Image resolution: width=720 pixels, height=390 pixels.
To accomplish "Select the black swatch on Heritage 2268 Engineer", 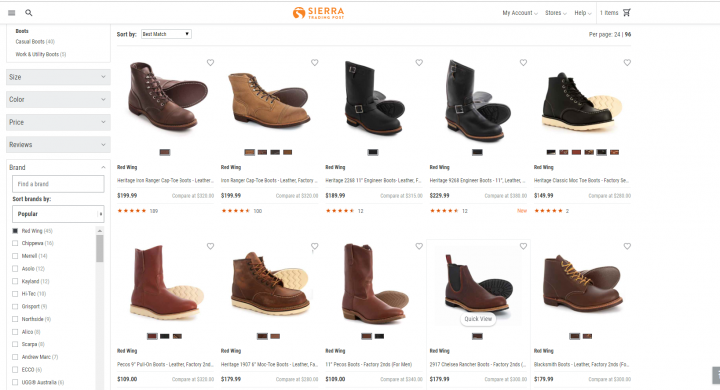I will click(373, 152).
